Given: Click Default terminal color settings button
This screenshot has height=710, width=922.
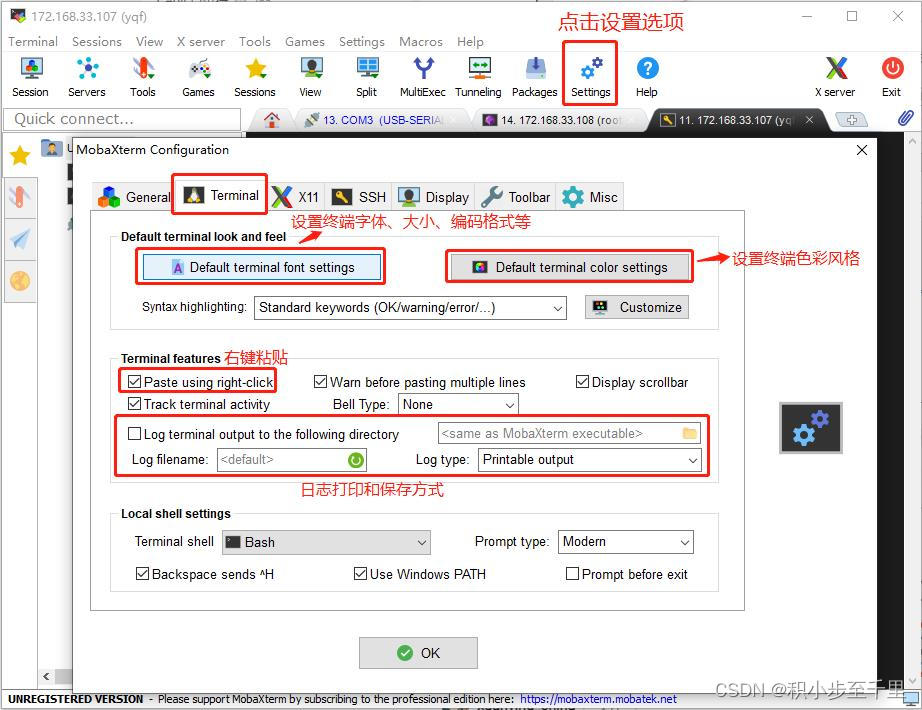Looking at the screenshot, I should [569, 268].
